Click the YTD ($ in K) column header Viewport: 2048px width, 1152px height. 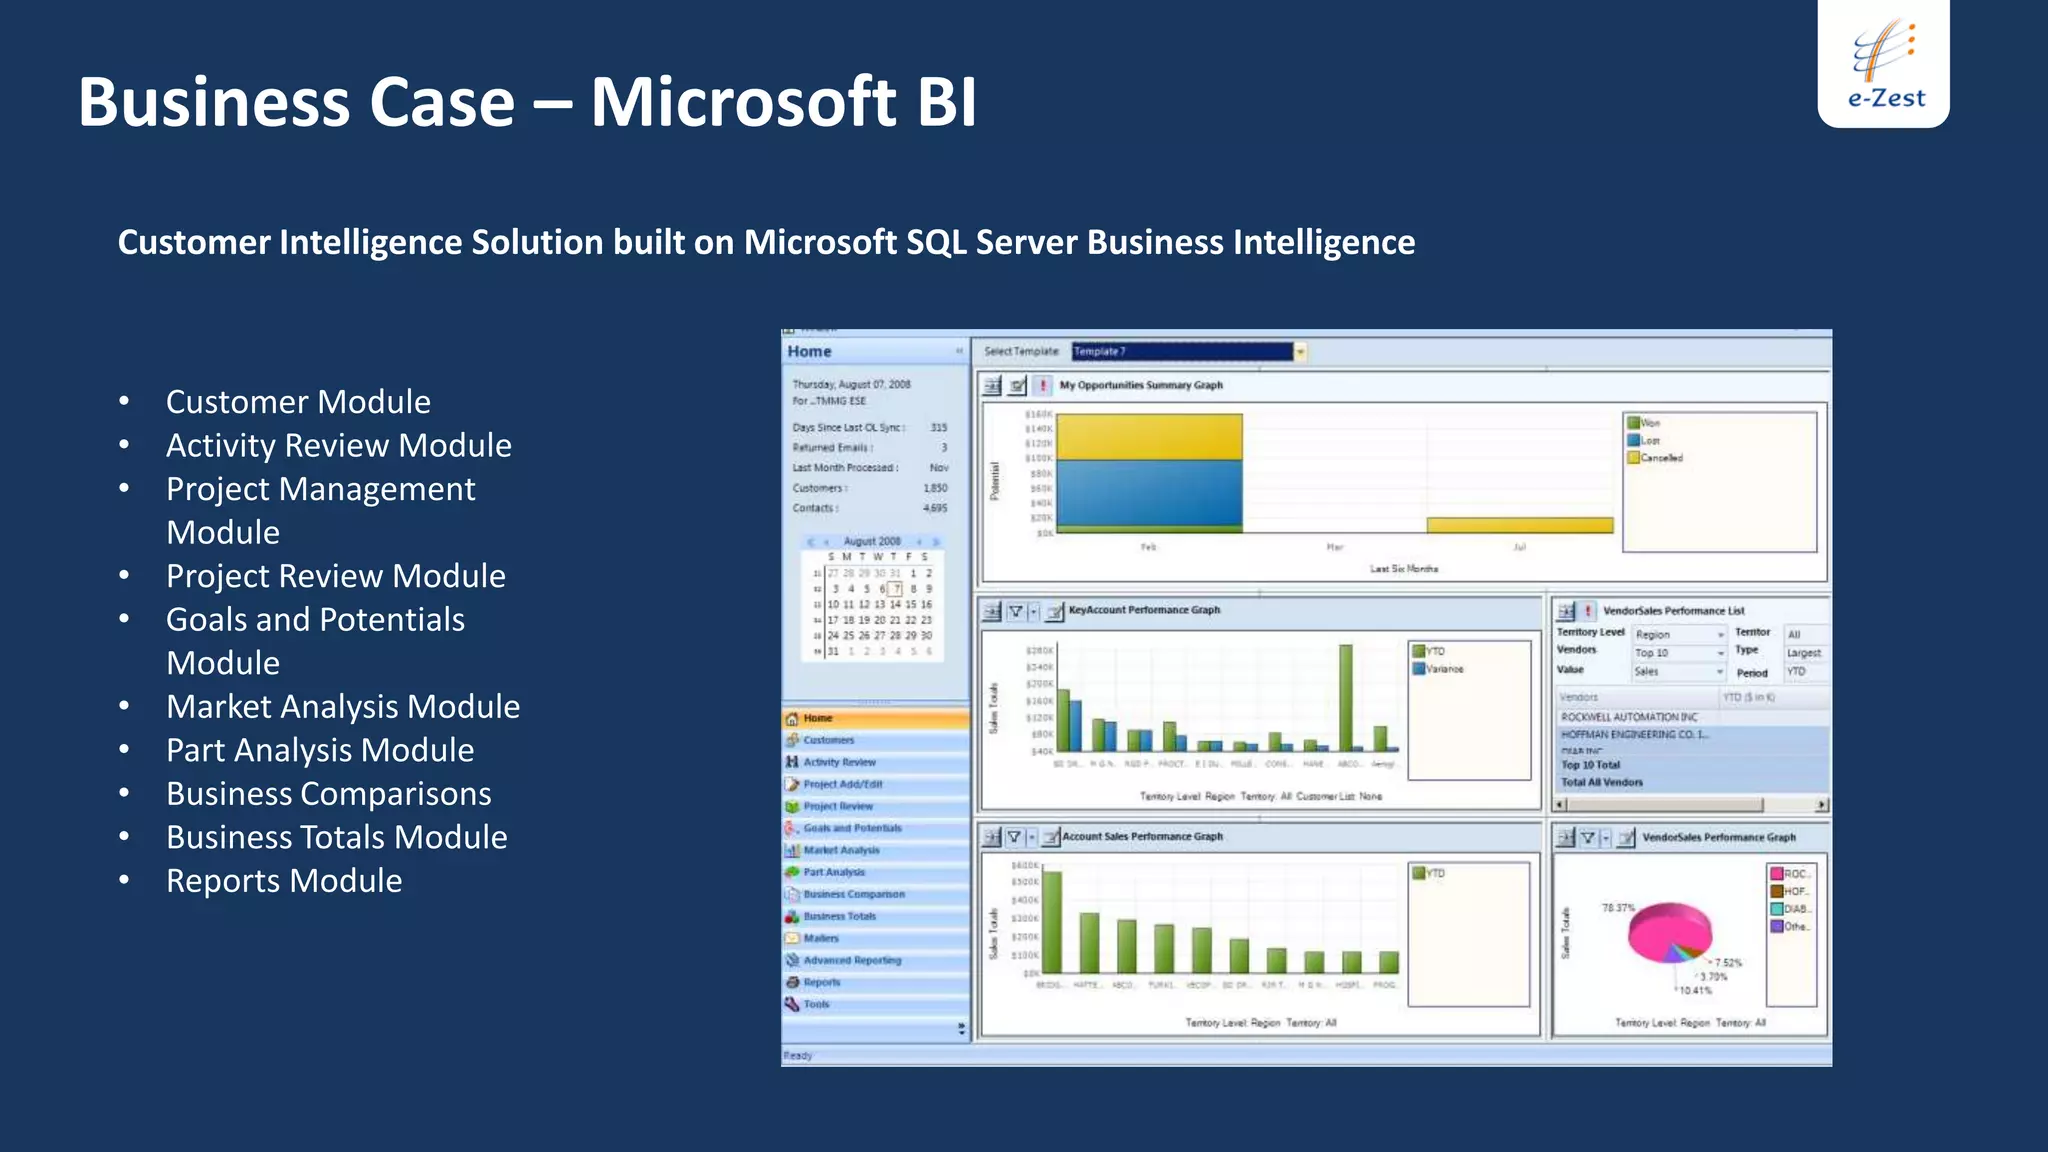tap(1774, 697)
